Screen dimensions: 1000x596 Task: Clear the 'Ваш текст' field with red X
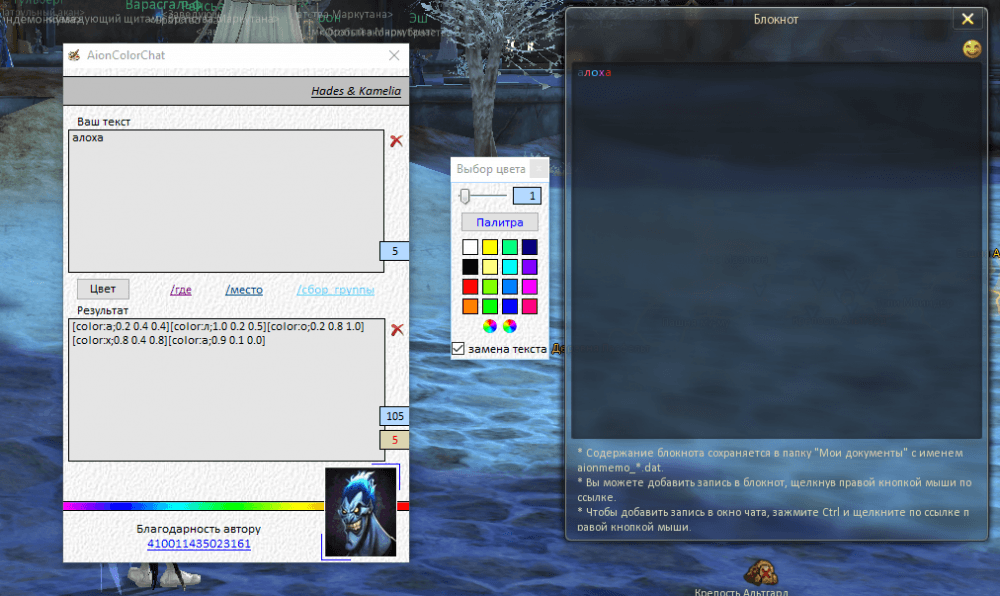click(396, 141)
